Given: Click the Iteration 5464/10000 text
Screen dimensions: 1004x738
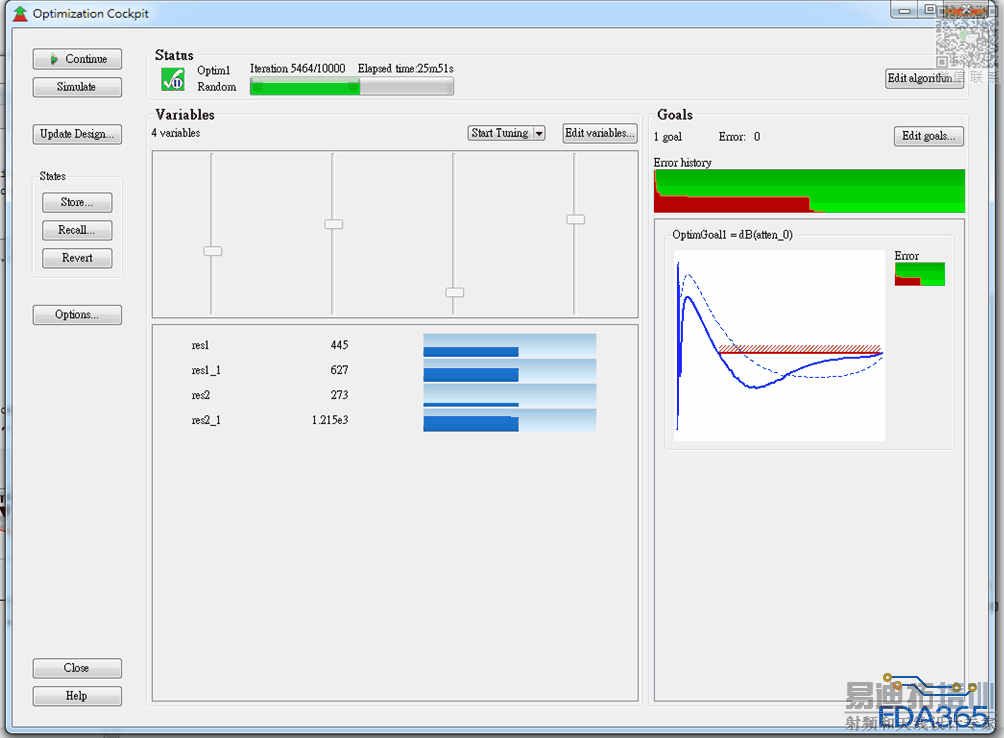Looking at the screenshot, I should 298,68.
